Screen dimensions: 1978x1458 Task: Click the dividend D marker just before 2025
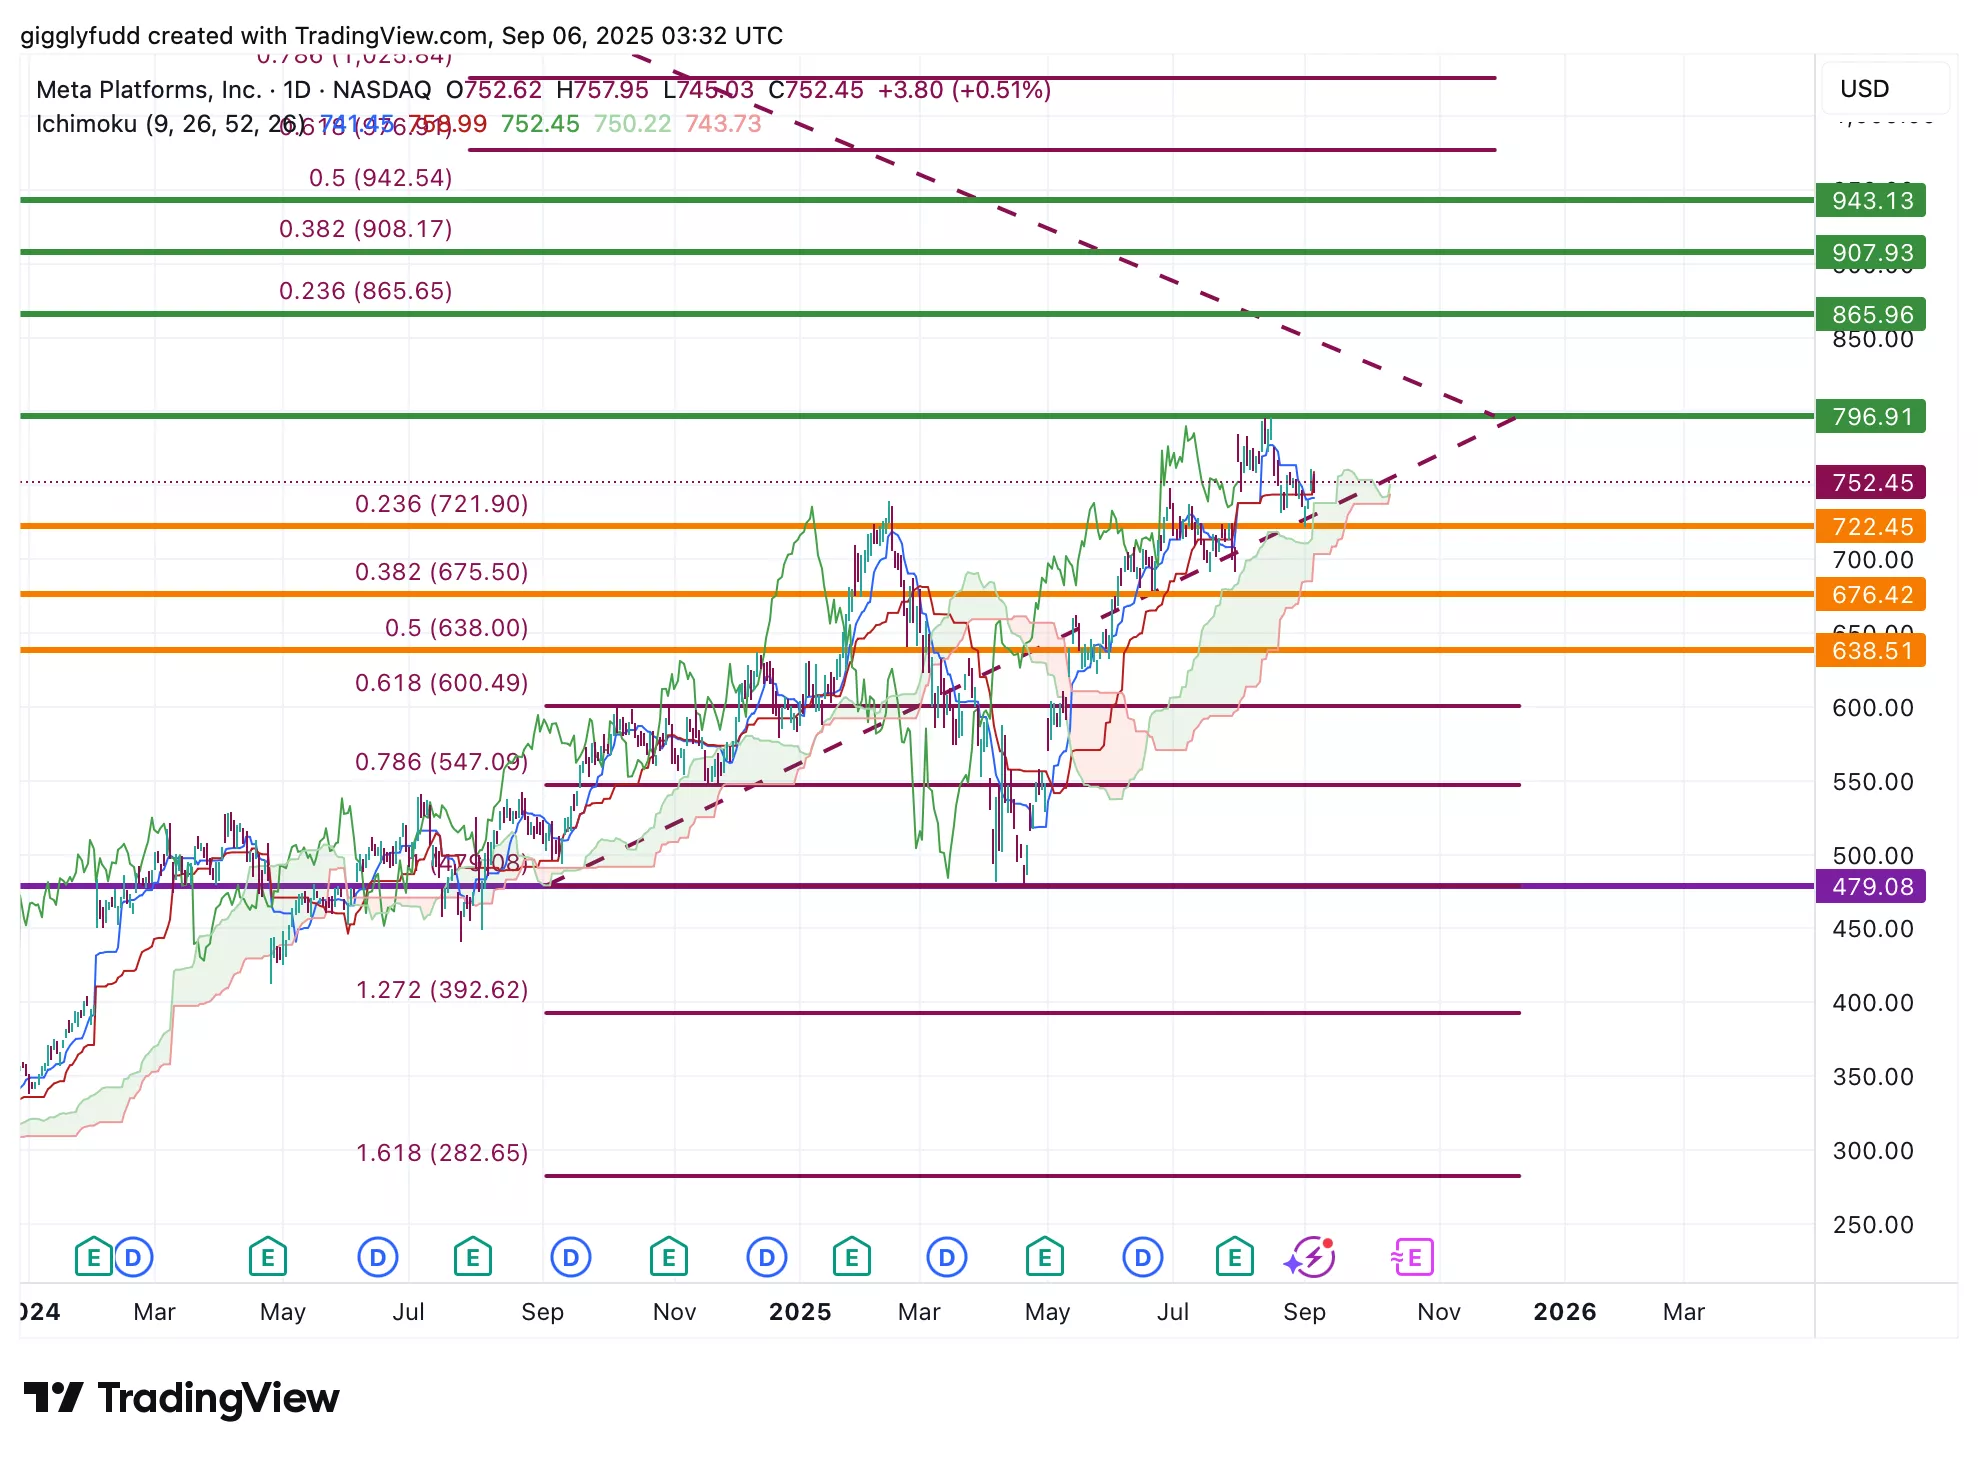[x=767, y=1257]
